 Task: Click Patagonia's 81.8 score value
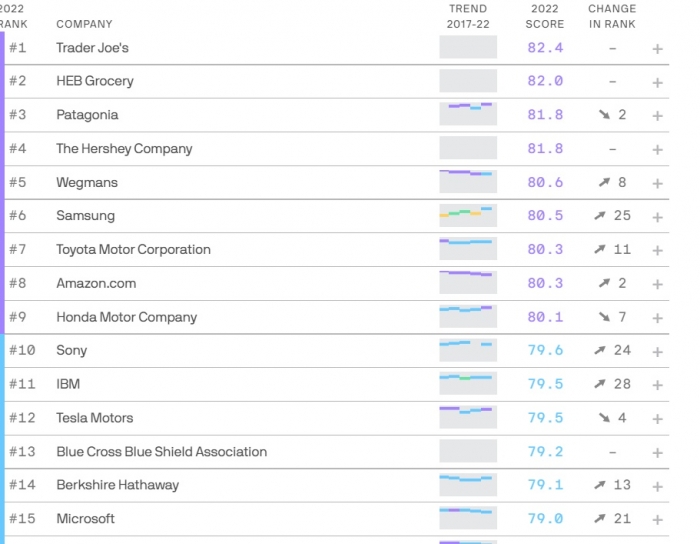545,115
